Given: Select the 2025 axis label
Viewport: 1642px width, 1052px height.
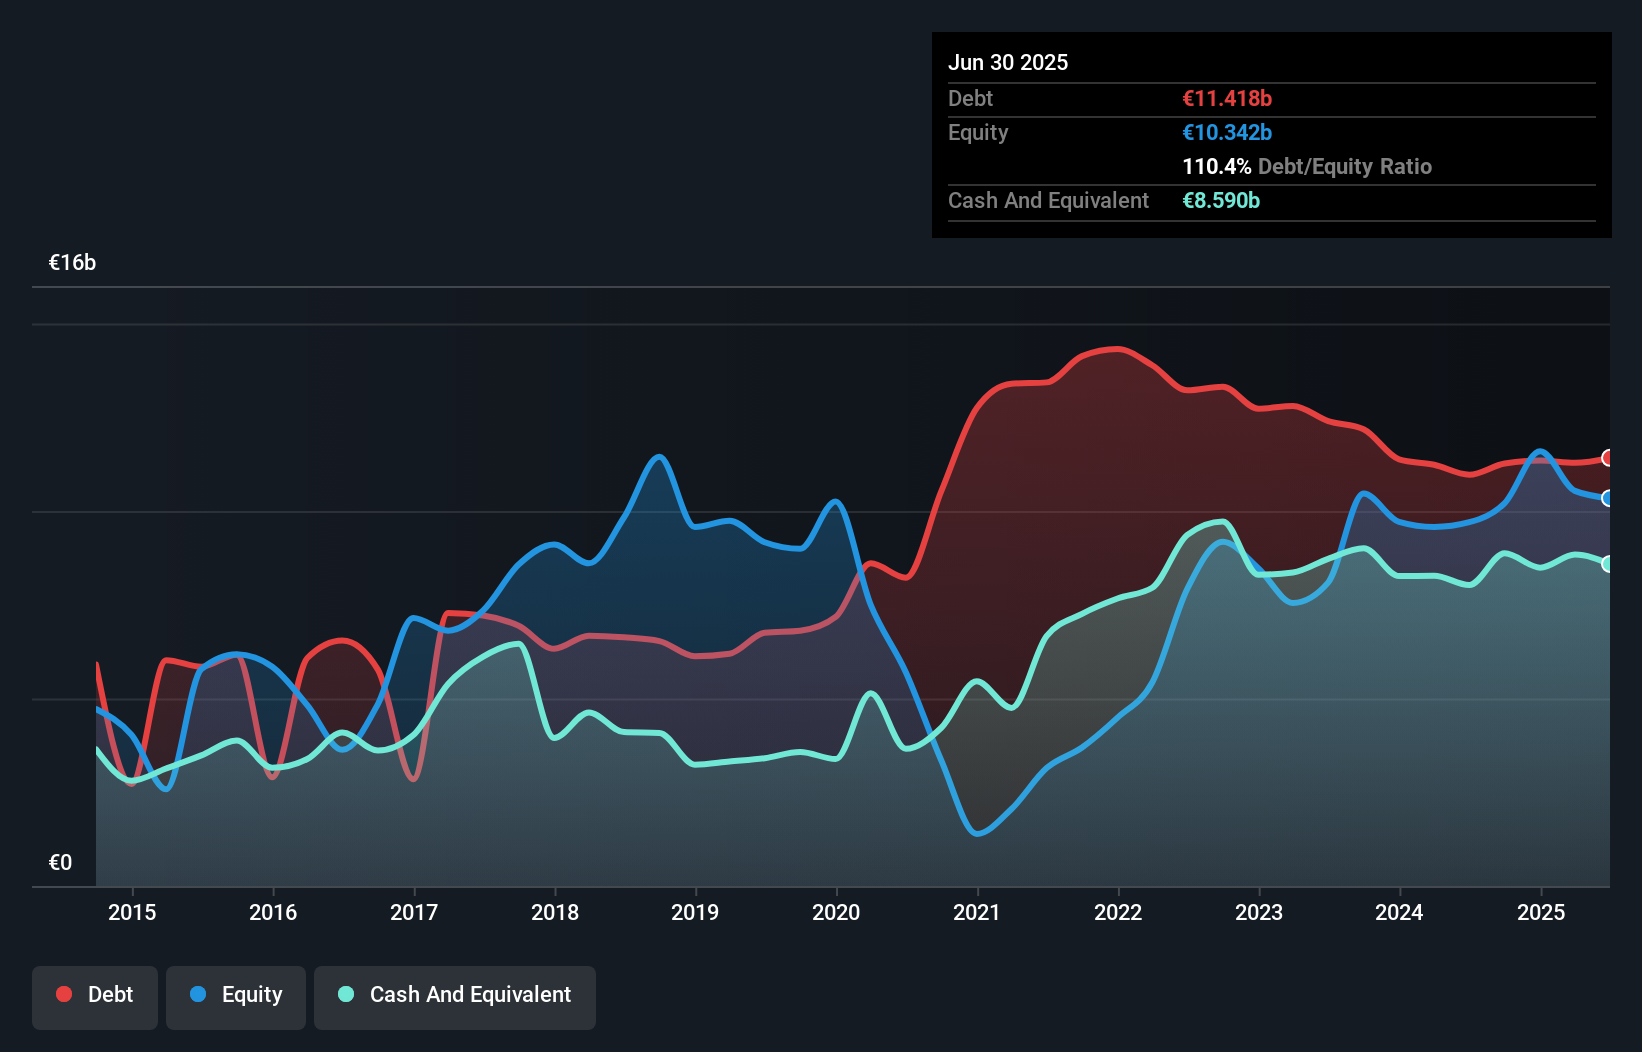Looking at the screenshot, I should [x=1541, y=913].
